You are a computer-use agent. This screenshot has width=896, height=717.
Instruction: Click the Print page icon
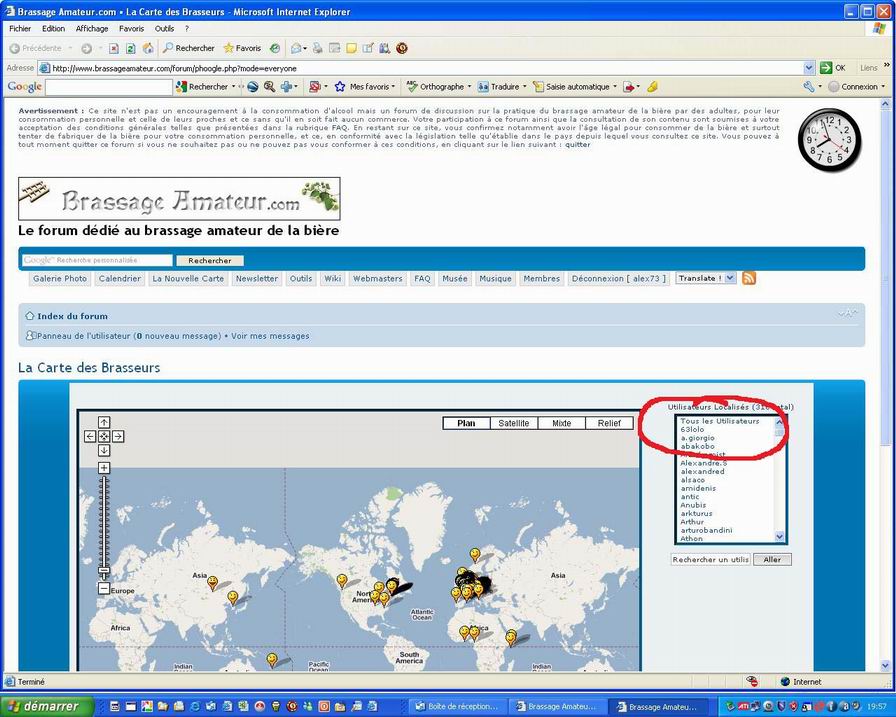(318, 49)
